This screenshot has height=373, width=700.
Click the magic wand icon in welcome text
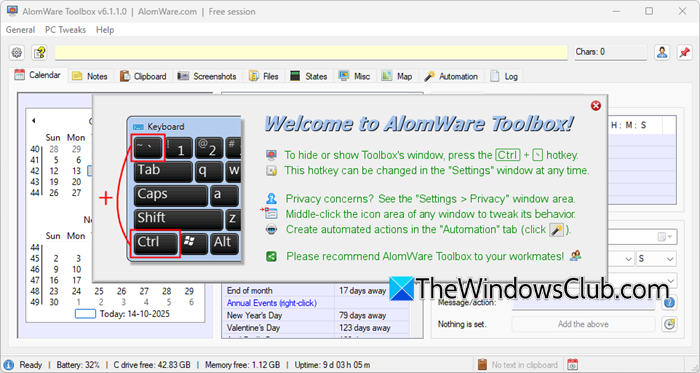(x=556, y=230)
